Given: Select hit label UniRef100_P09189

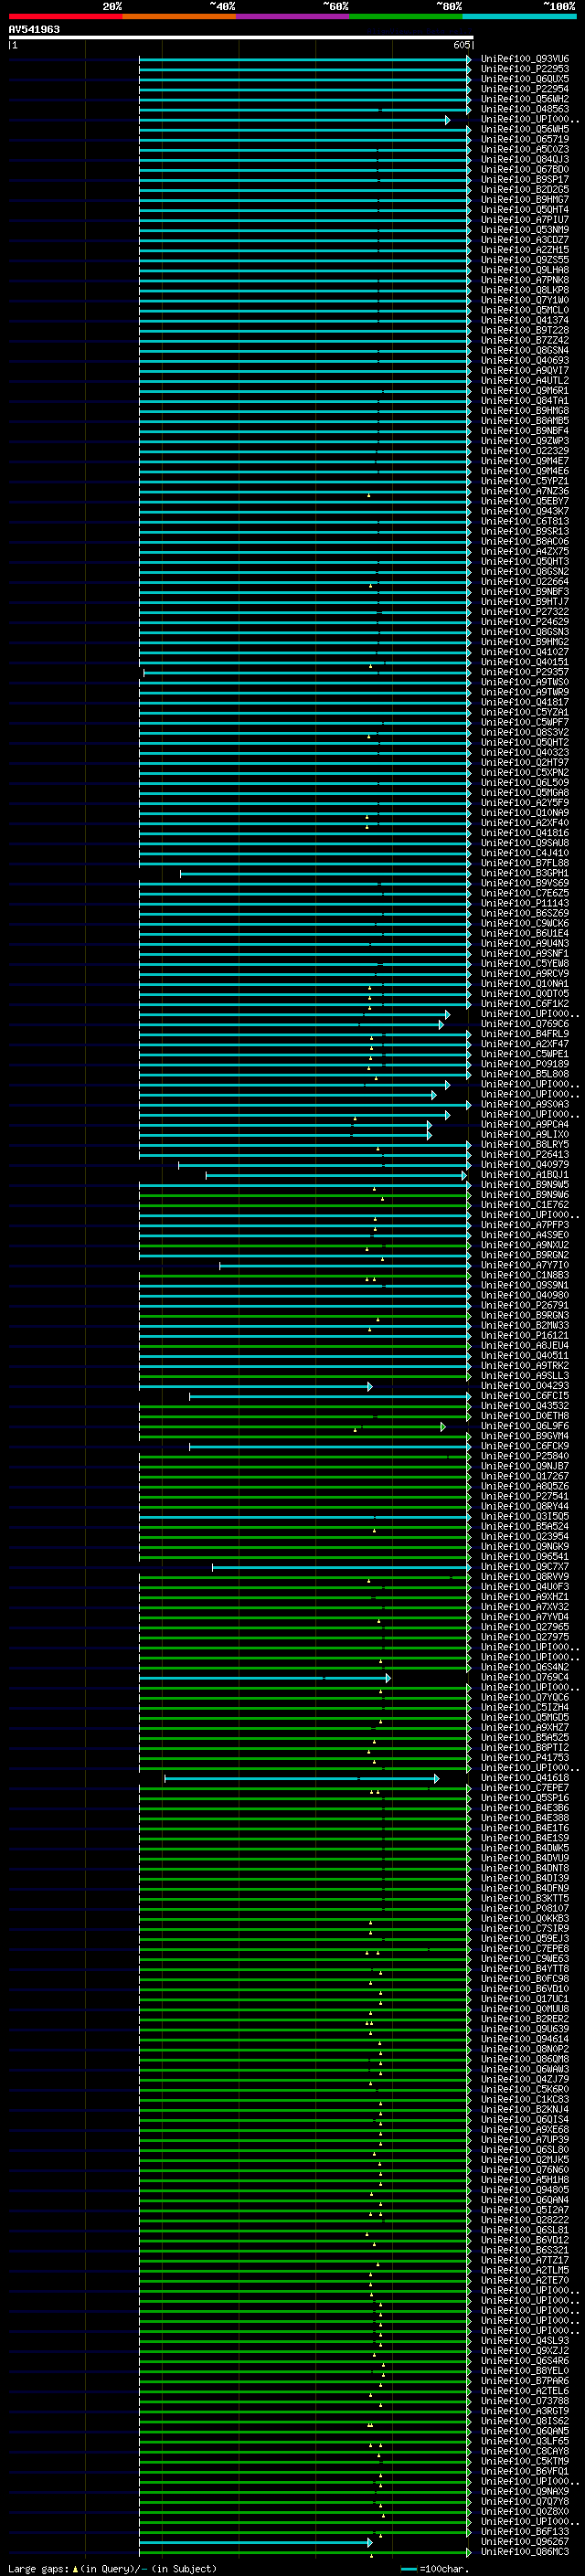Looking at the screenshot, I should (x=525, y=1064).
